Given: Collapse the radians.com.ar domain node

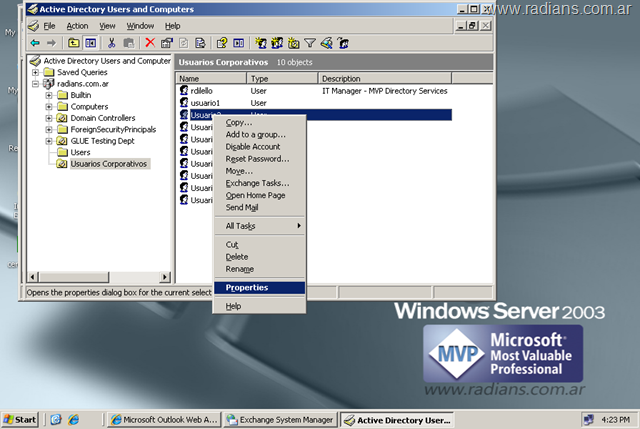Looking at the screenshot, I should coord(36,84).
